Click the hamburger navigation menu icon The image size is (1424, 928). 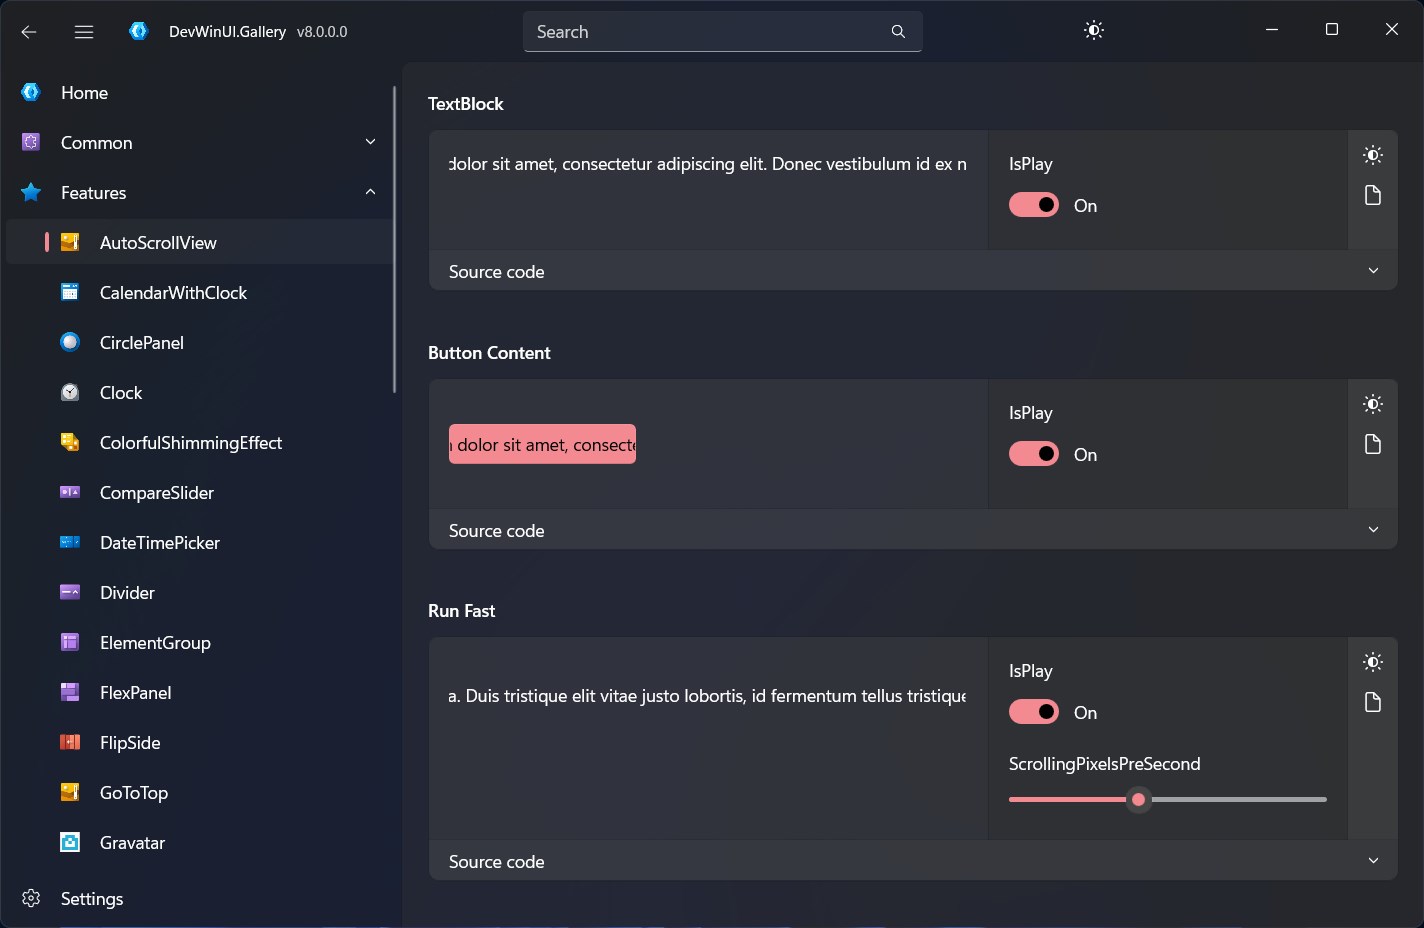84,32
